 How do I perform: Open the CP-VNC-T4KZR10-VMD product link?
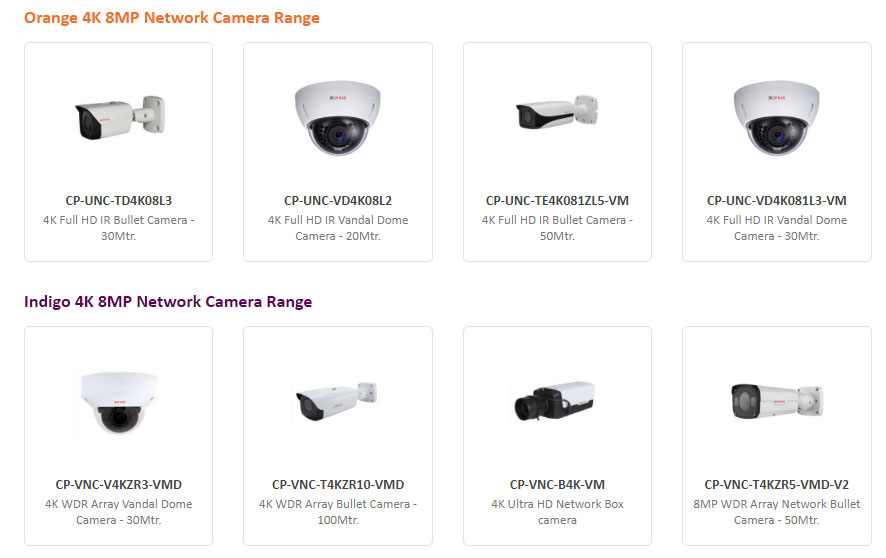point(338,485)
